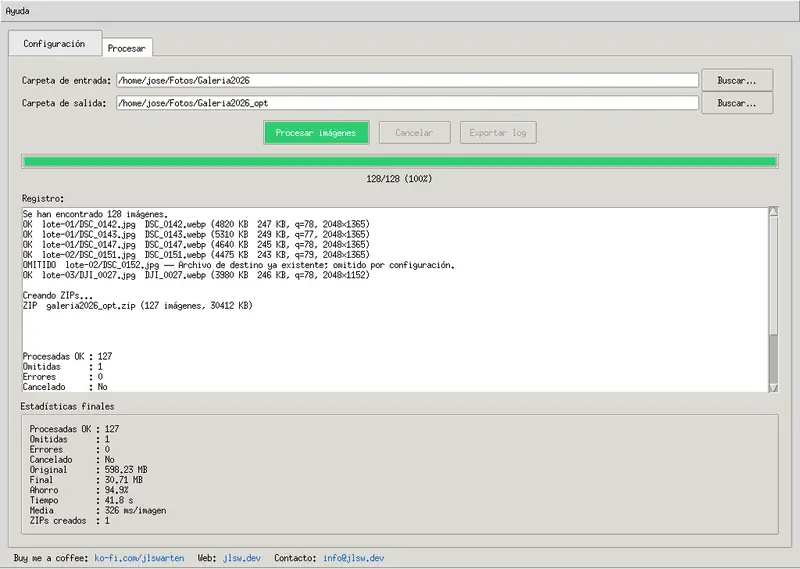Click 'Errores : 0' in the log
This screenshot has width=800, height=569.
(62, 377)
